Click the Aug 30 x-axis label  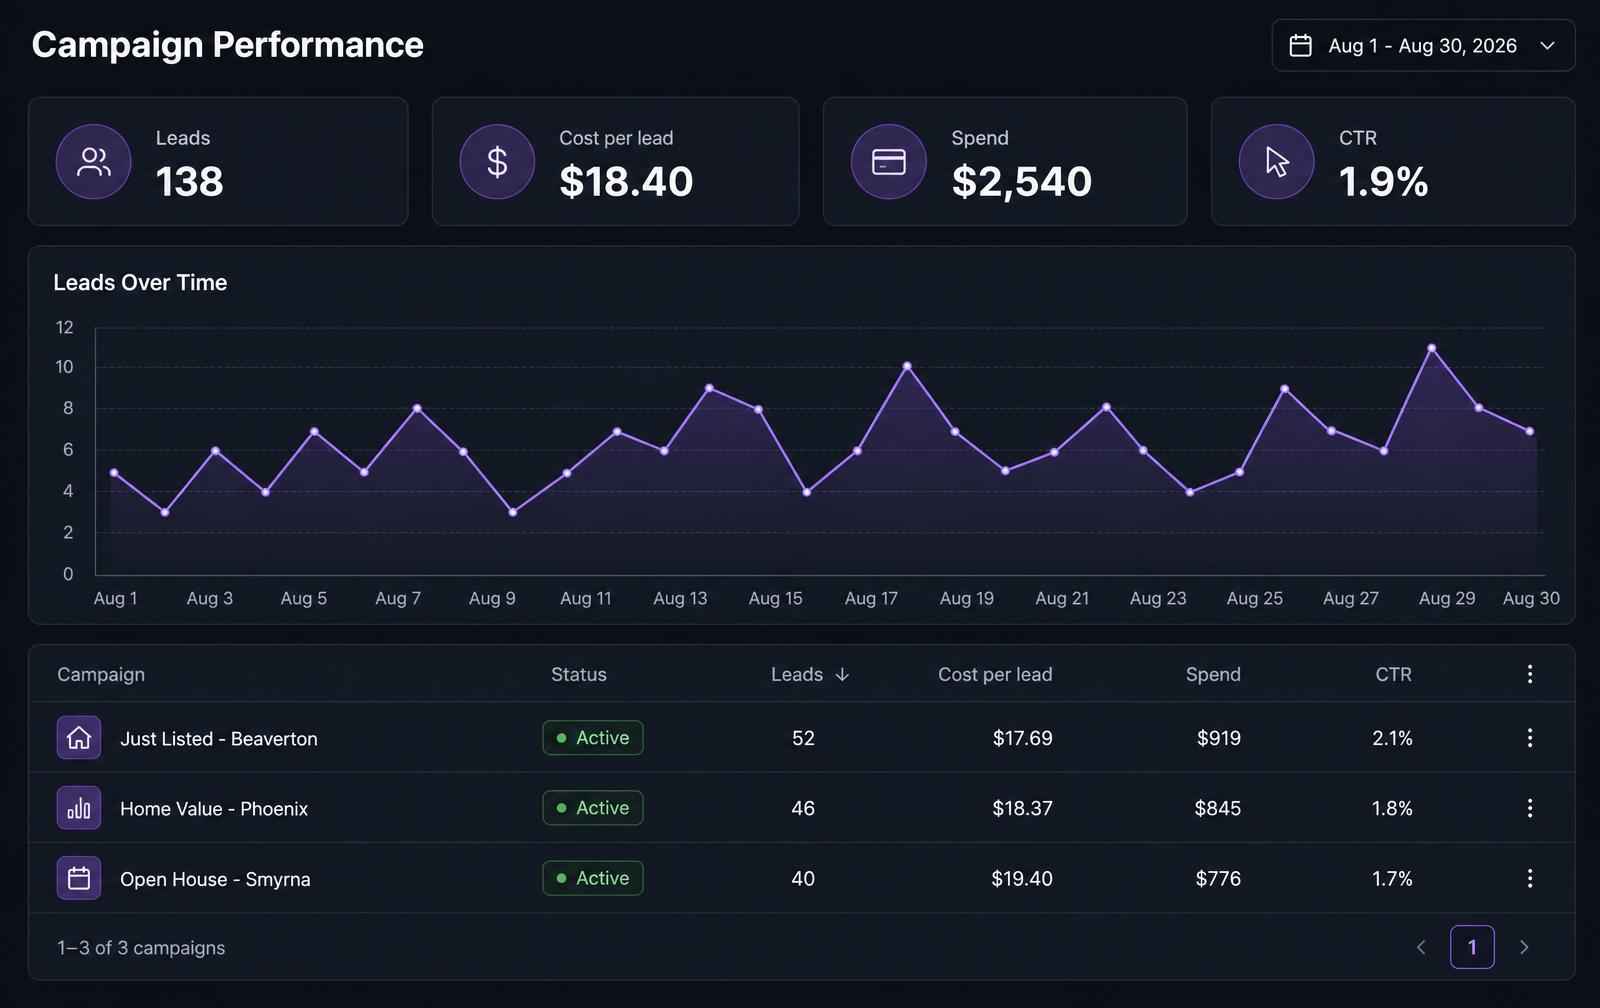tap(1531, 598)
